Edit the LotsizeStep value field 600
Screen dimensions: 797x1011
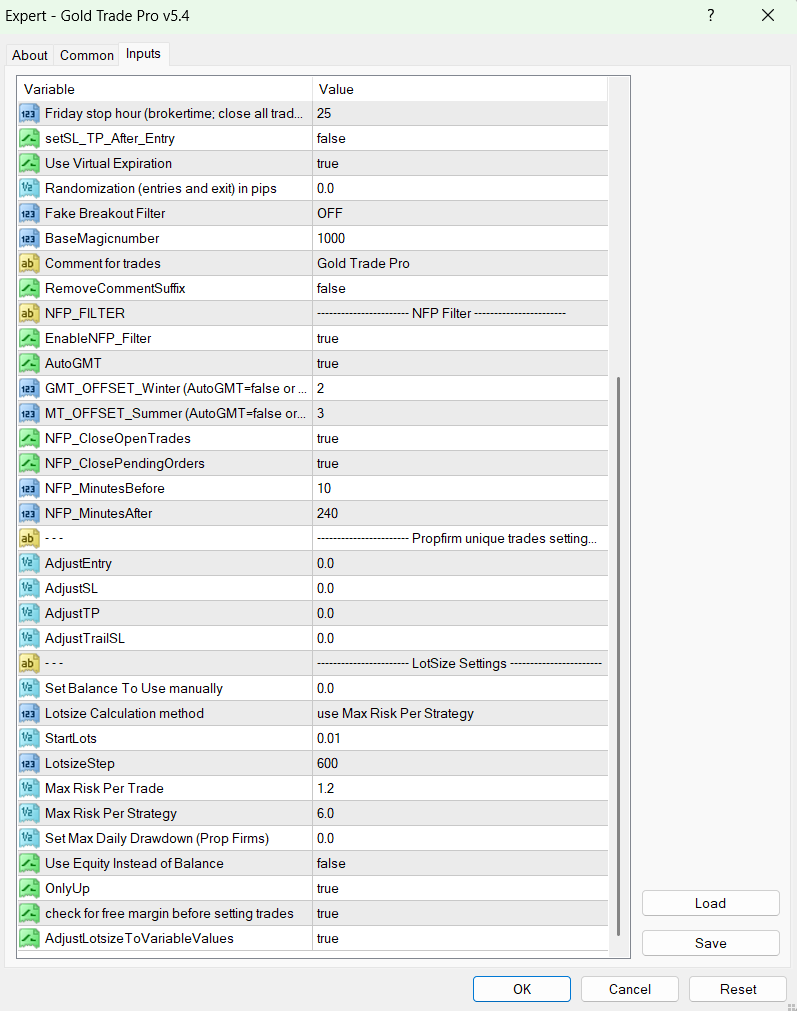(x=459, y=763)
